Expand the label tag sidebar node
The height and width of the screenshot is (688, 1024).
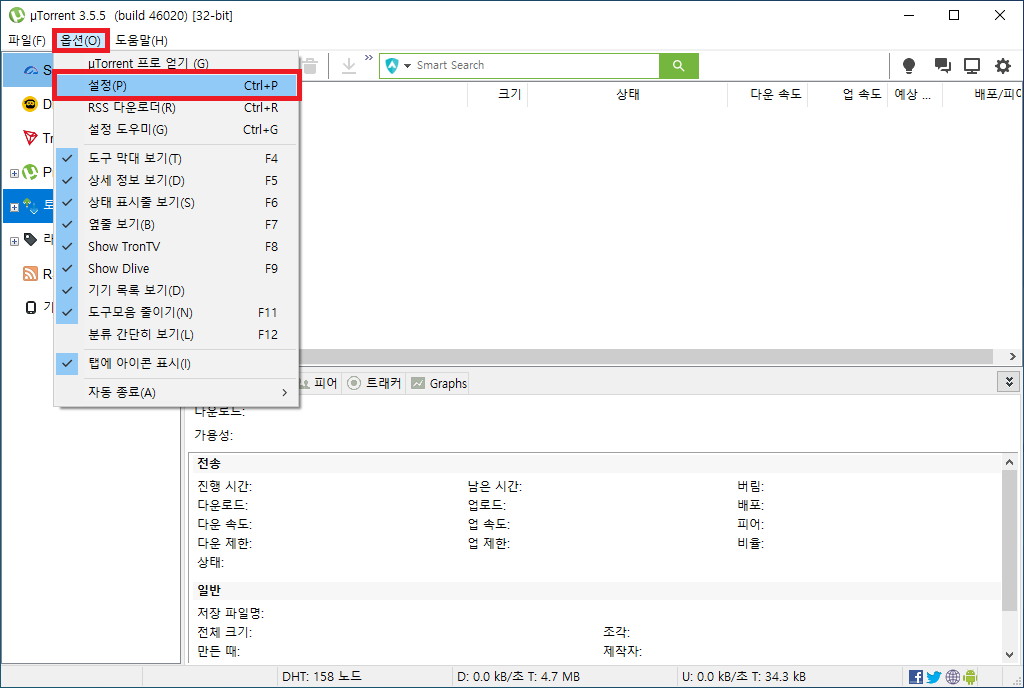coord(14,241)
